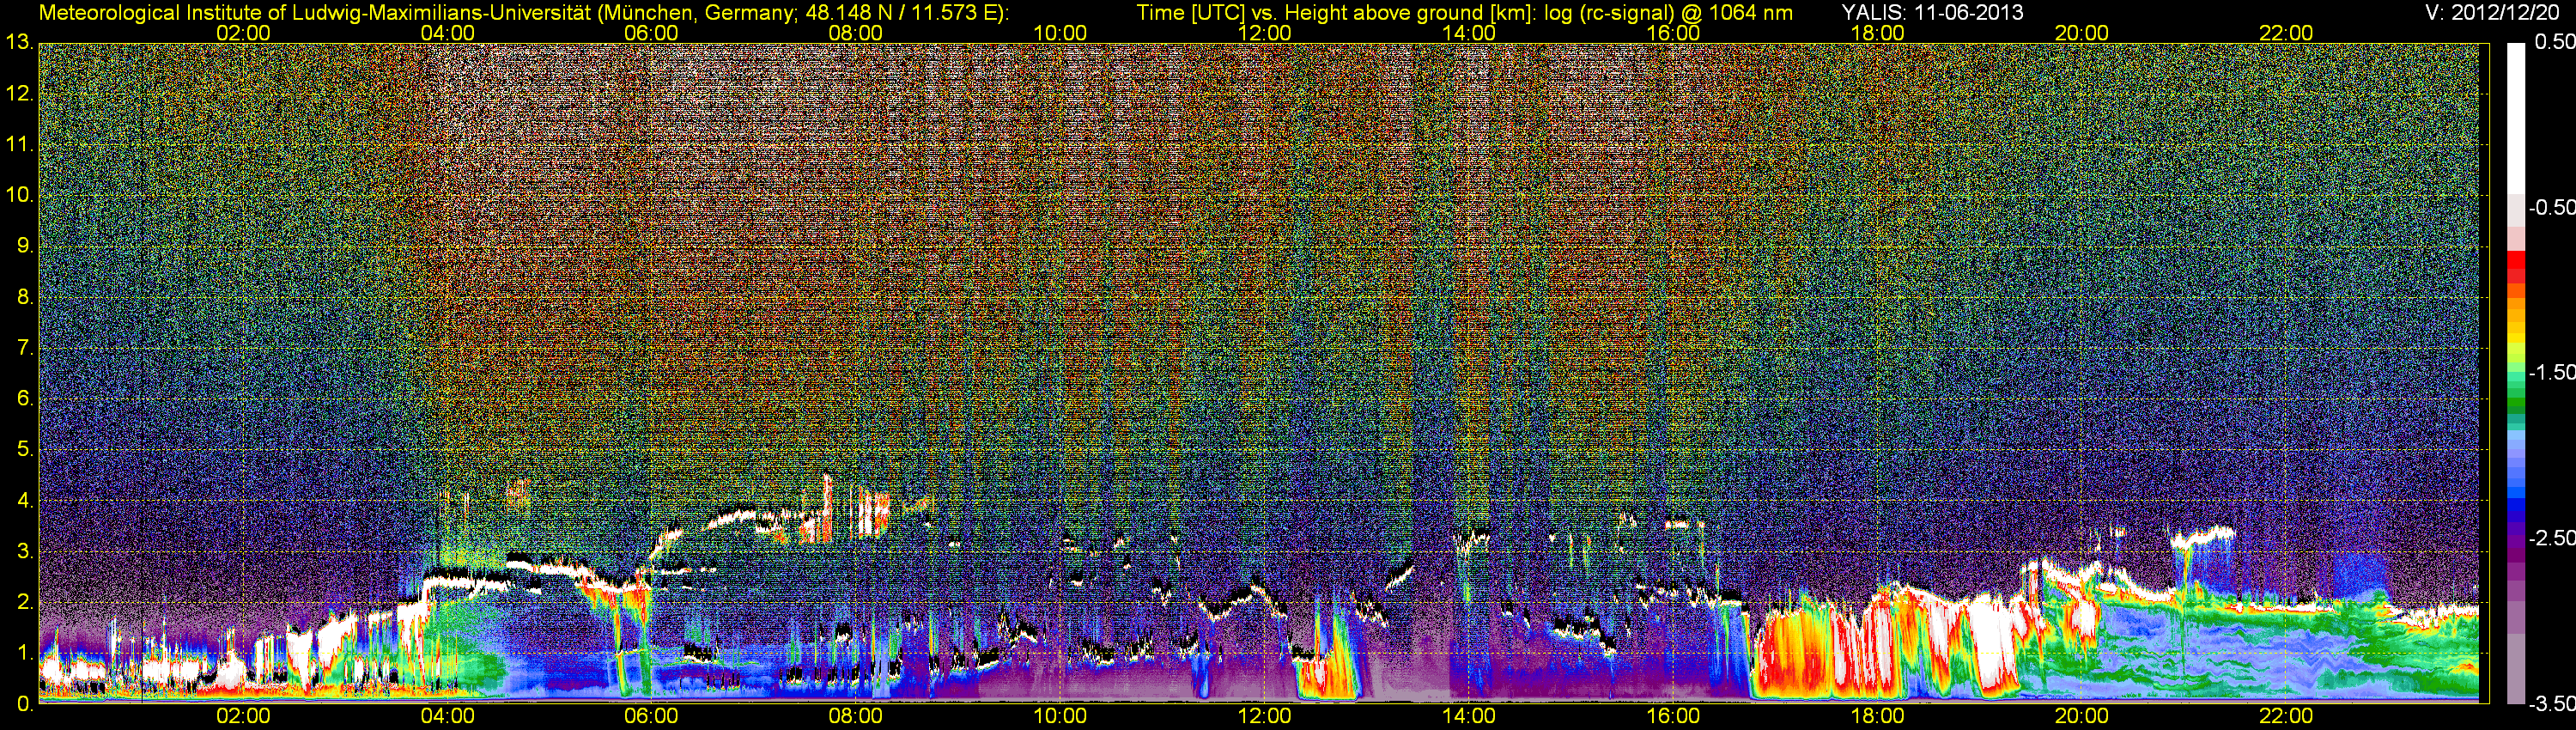Click the height label '5.' on the height axis
The width and height of the screenshot is (2576, 730).
pos(25,449)
